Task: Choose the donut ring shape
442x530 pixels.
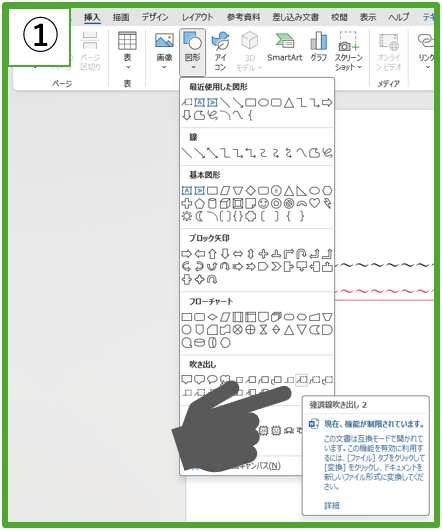Action: pyautogui.click(x=276, y=203)
